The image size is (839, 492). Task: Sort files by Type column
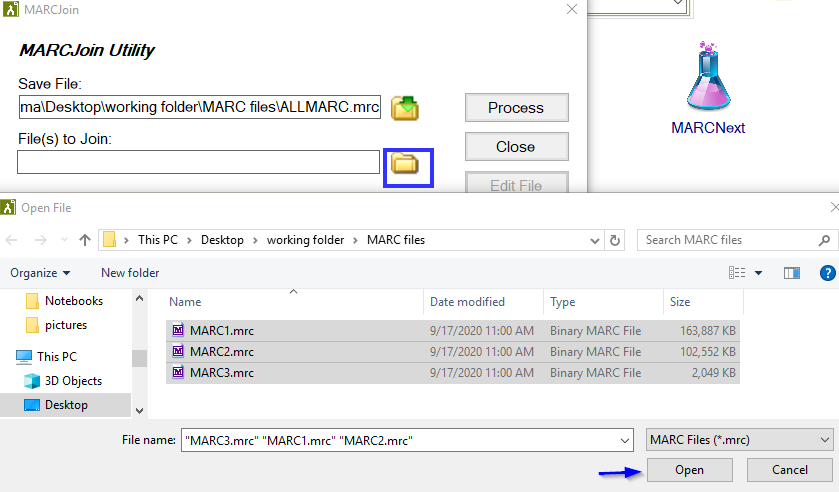562,302
